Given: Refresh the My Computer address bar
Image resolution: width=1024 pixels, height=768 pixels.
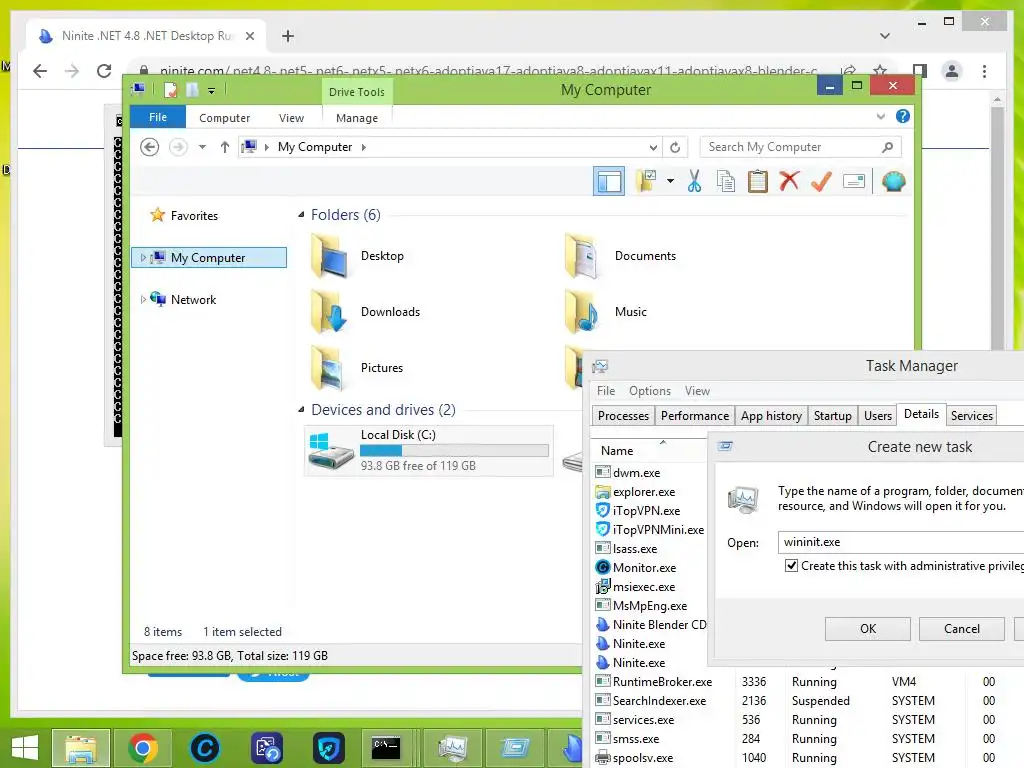Looking at the screenshot, I should click(675, 148).
